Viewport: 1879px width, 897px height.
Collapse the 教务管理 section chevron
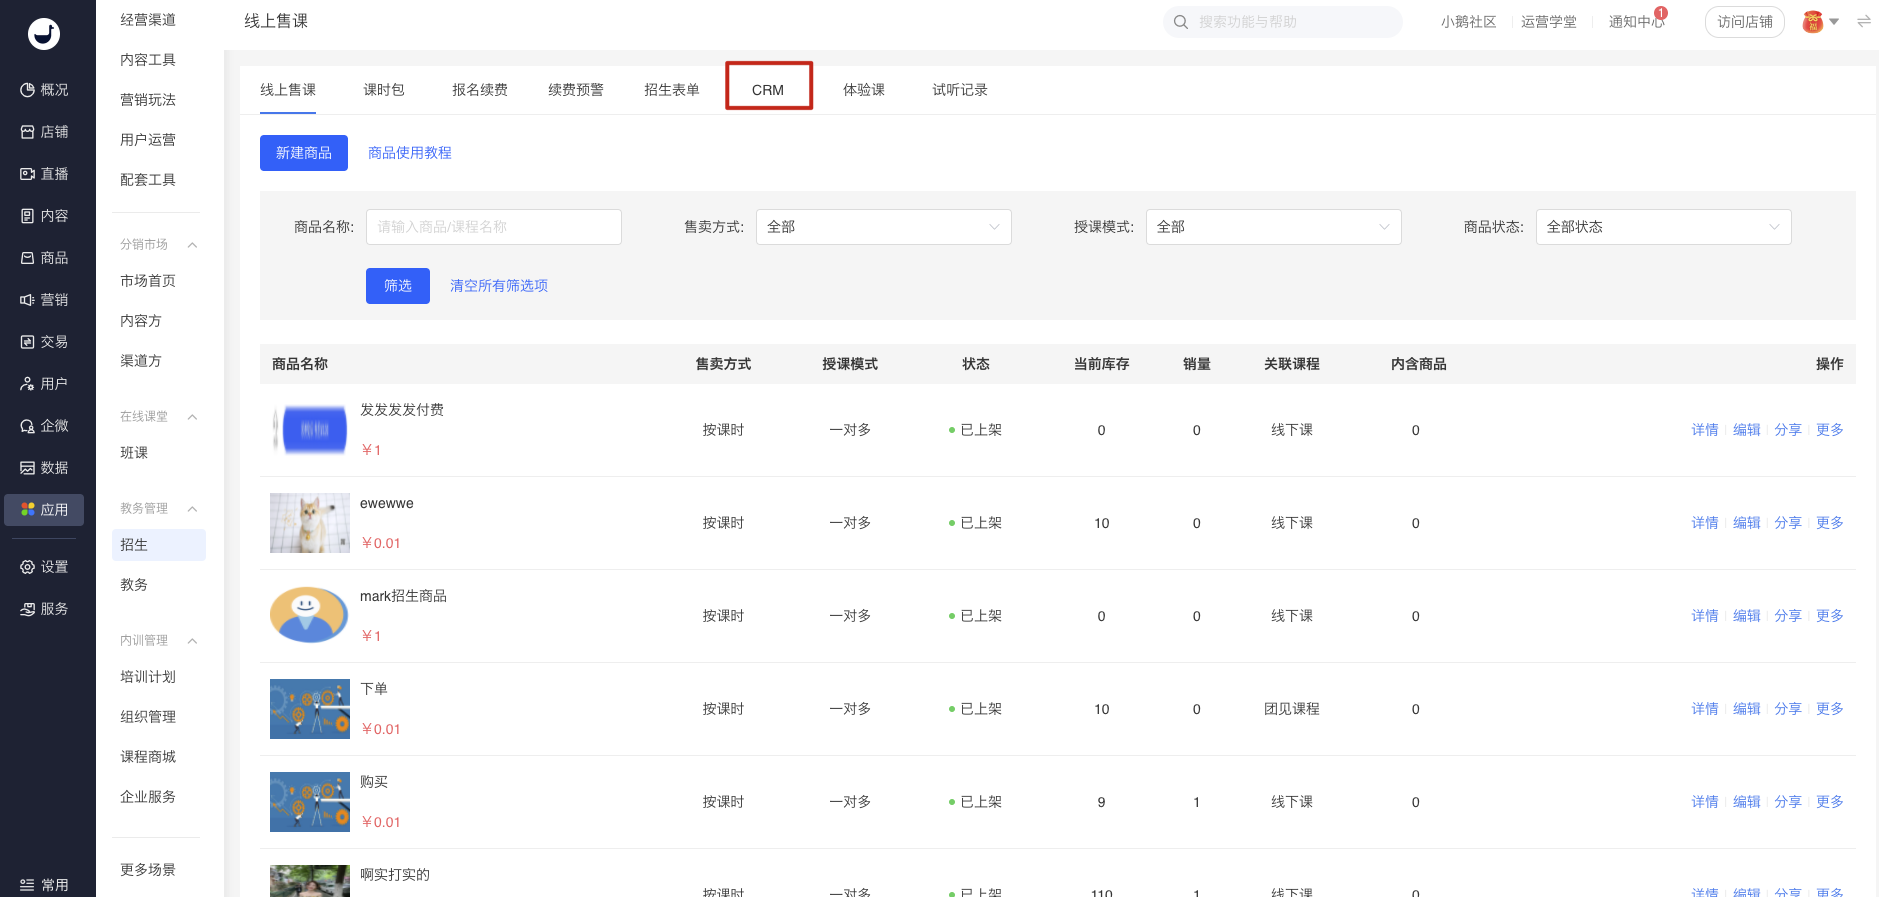coord(192,509)
